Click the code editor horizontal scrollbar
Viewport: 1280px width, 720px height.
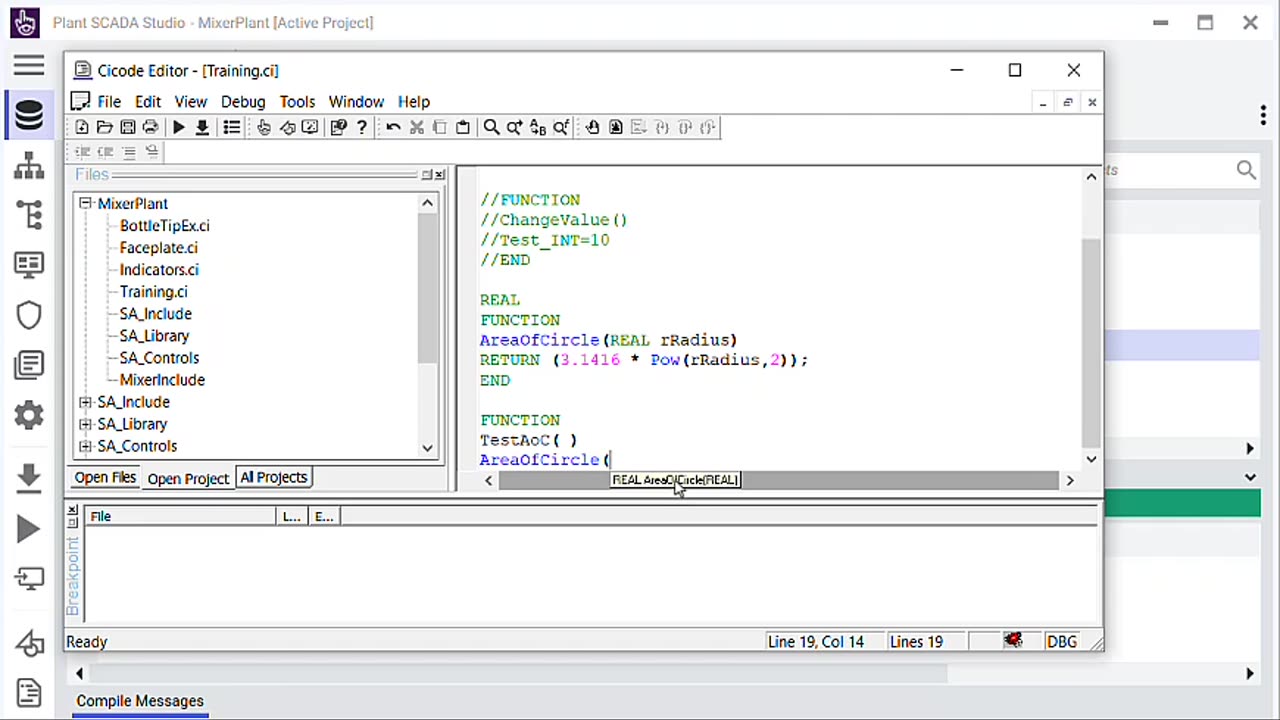click(x=778, y=481)
